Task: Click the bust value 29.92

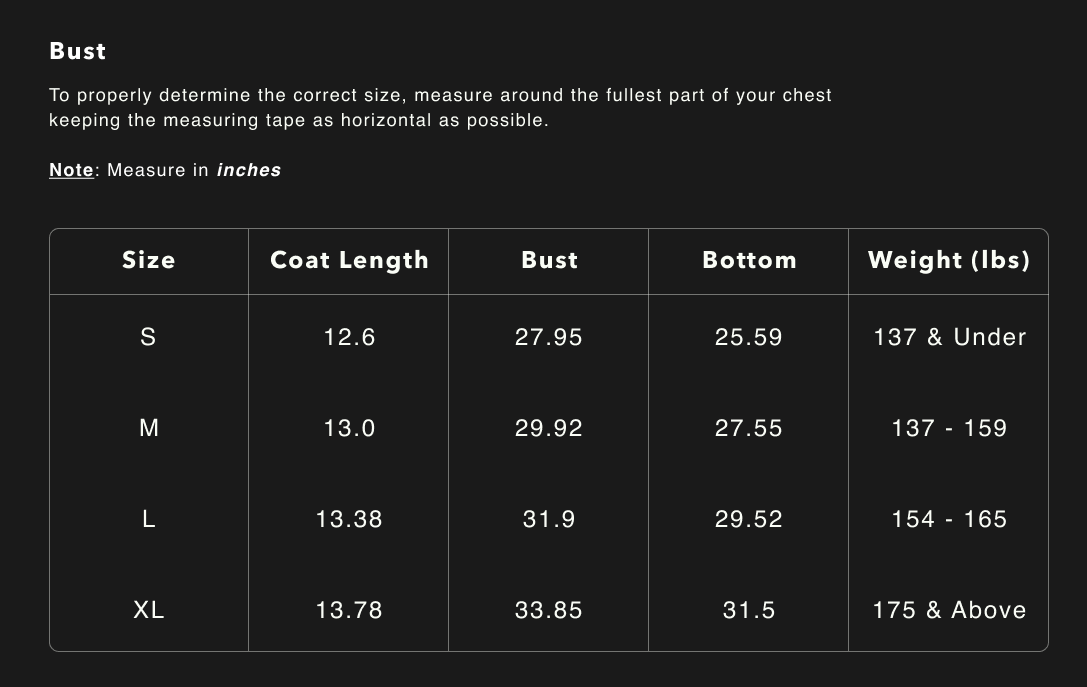Action: 549,428
